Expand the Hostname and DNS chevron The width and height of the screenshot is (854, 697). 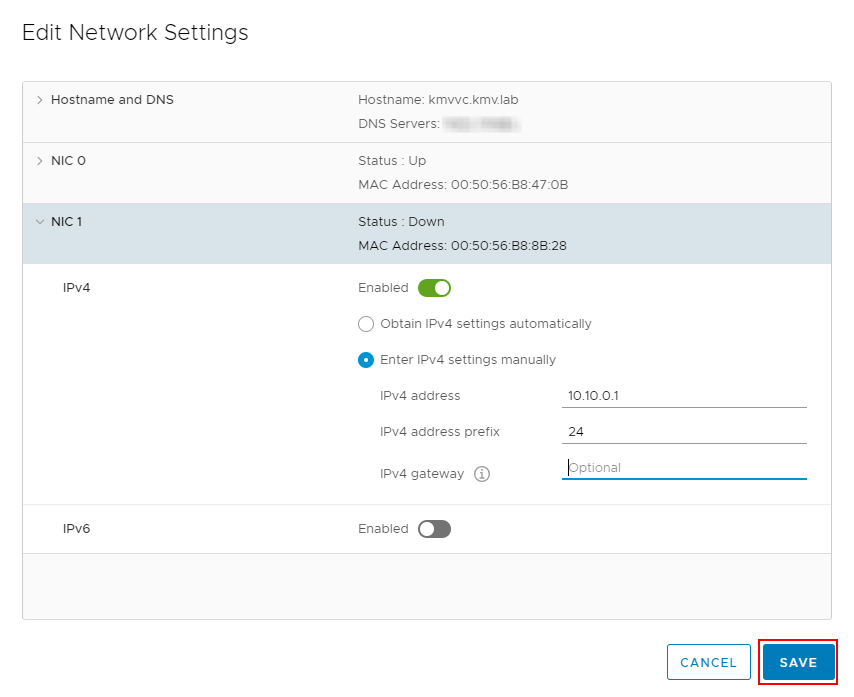click(x=40, y=100)
